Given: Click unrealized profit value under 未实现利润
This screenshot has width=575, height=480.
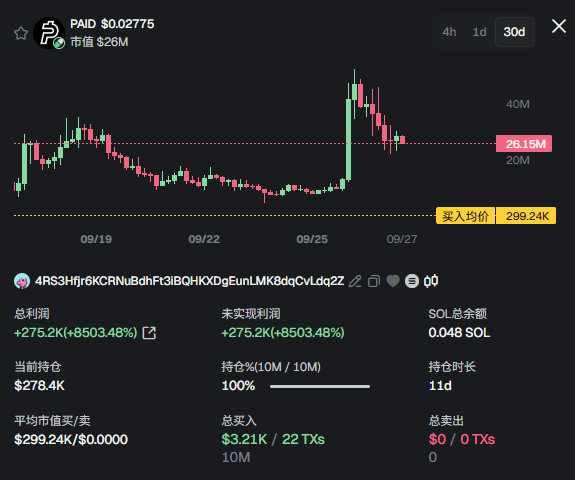Looking at the screenshot, I should [283, 333].
